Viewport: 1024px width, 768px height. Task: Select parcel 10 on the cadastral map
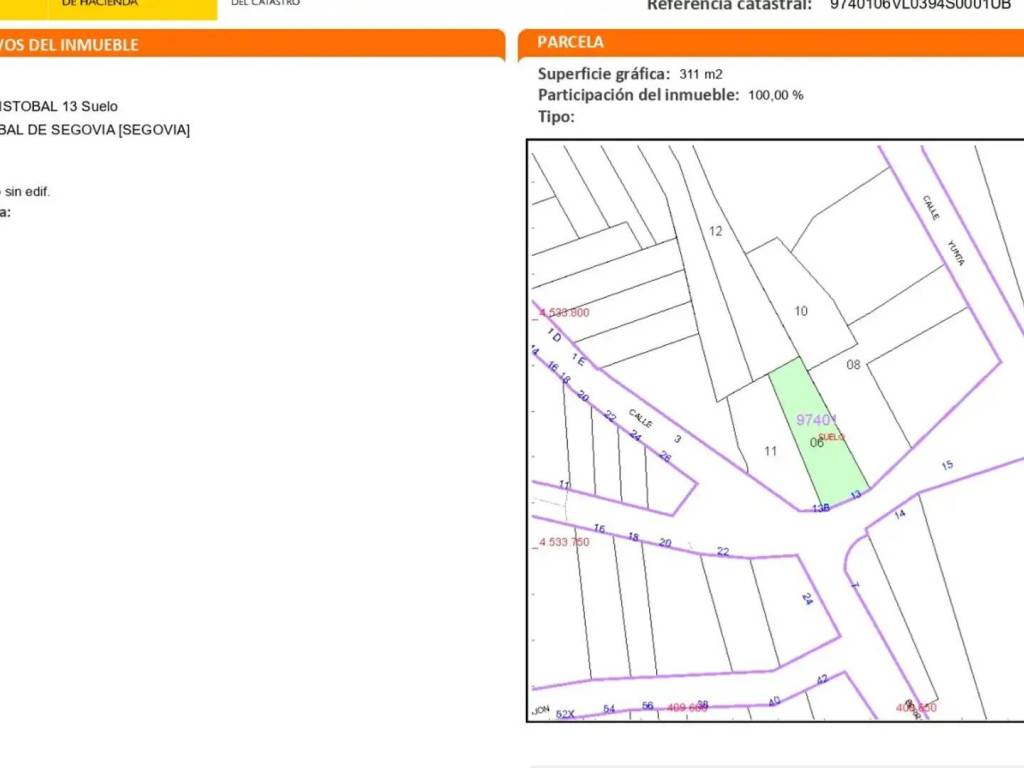pos(801,311)
